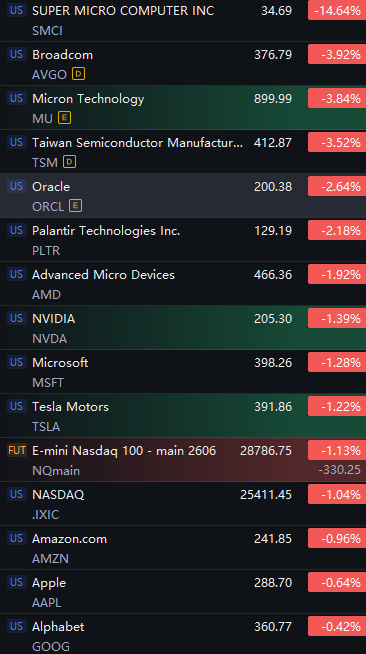Click the D badge next to AVGO
This screenshot has width=366, height=654.
point(78,74)
